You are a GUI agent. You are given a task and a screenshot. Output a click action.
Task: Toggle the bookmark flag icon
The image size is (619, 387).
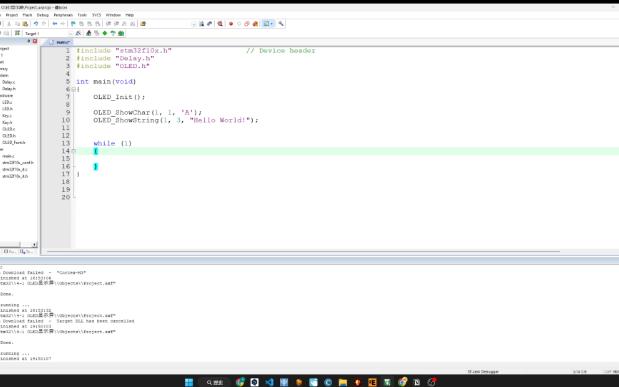73,24
